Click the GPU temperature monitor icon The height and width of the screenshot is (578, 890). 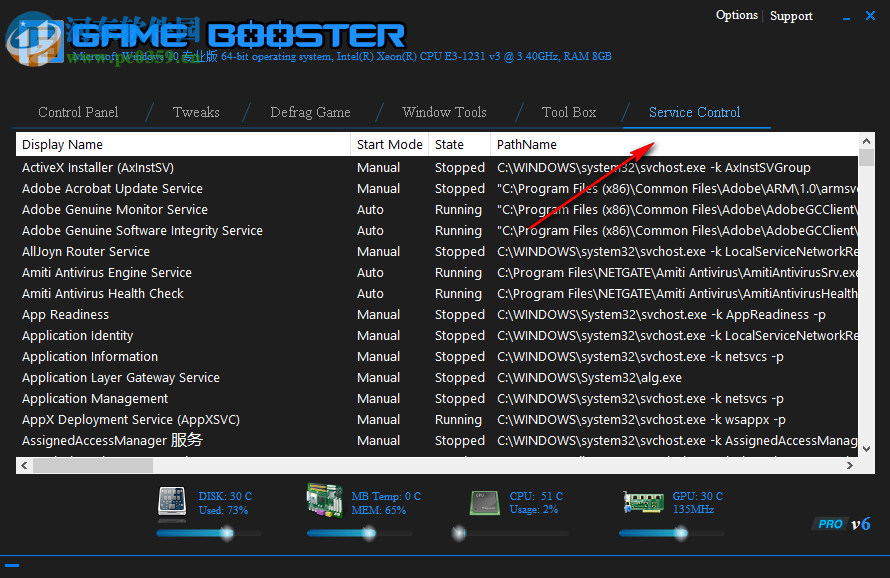coord(643,503)
